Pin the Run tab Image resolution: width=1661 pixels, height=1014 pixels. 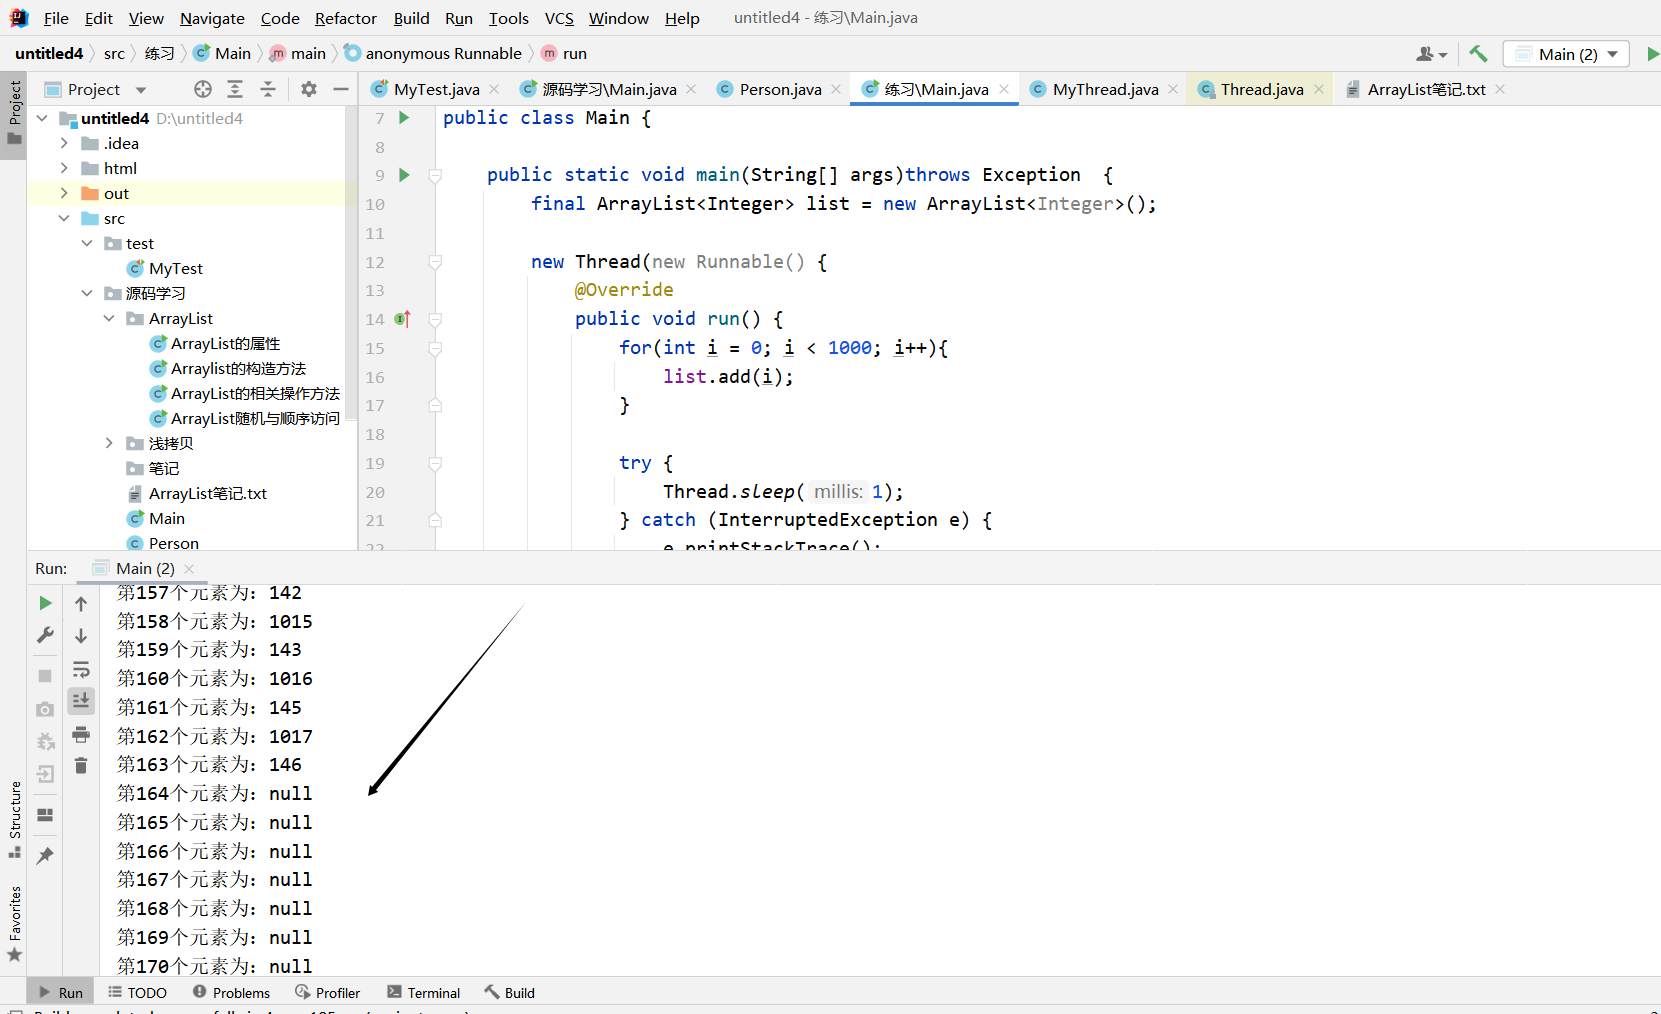coord(45,856)
